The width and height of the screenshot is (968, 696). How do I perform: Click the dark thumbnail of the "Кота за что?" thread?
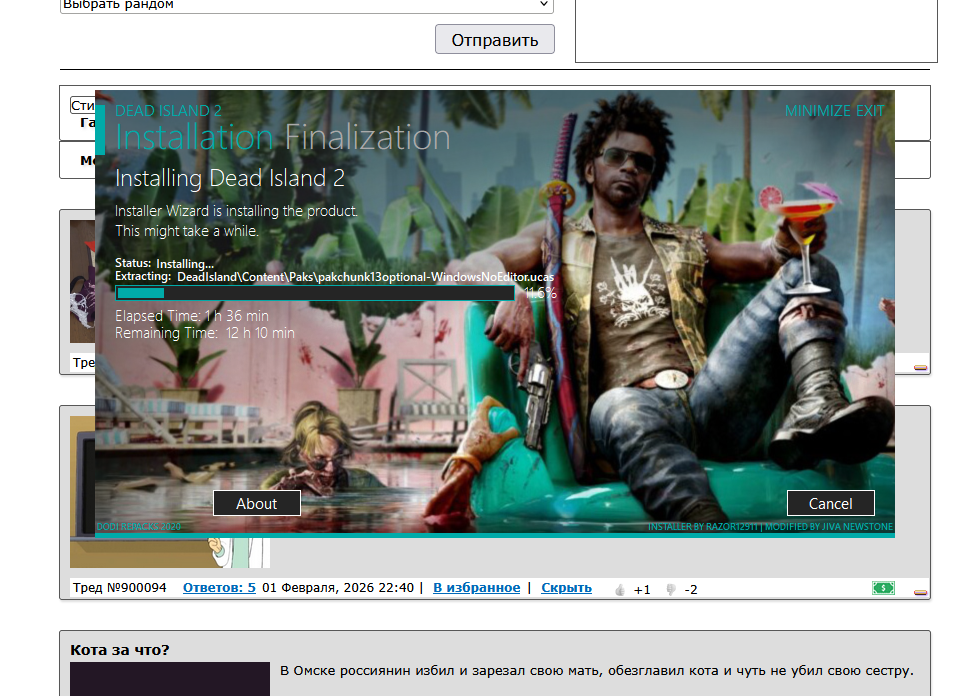169,679
